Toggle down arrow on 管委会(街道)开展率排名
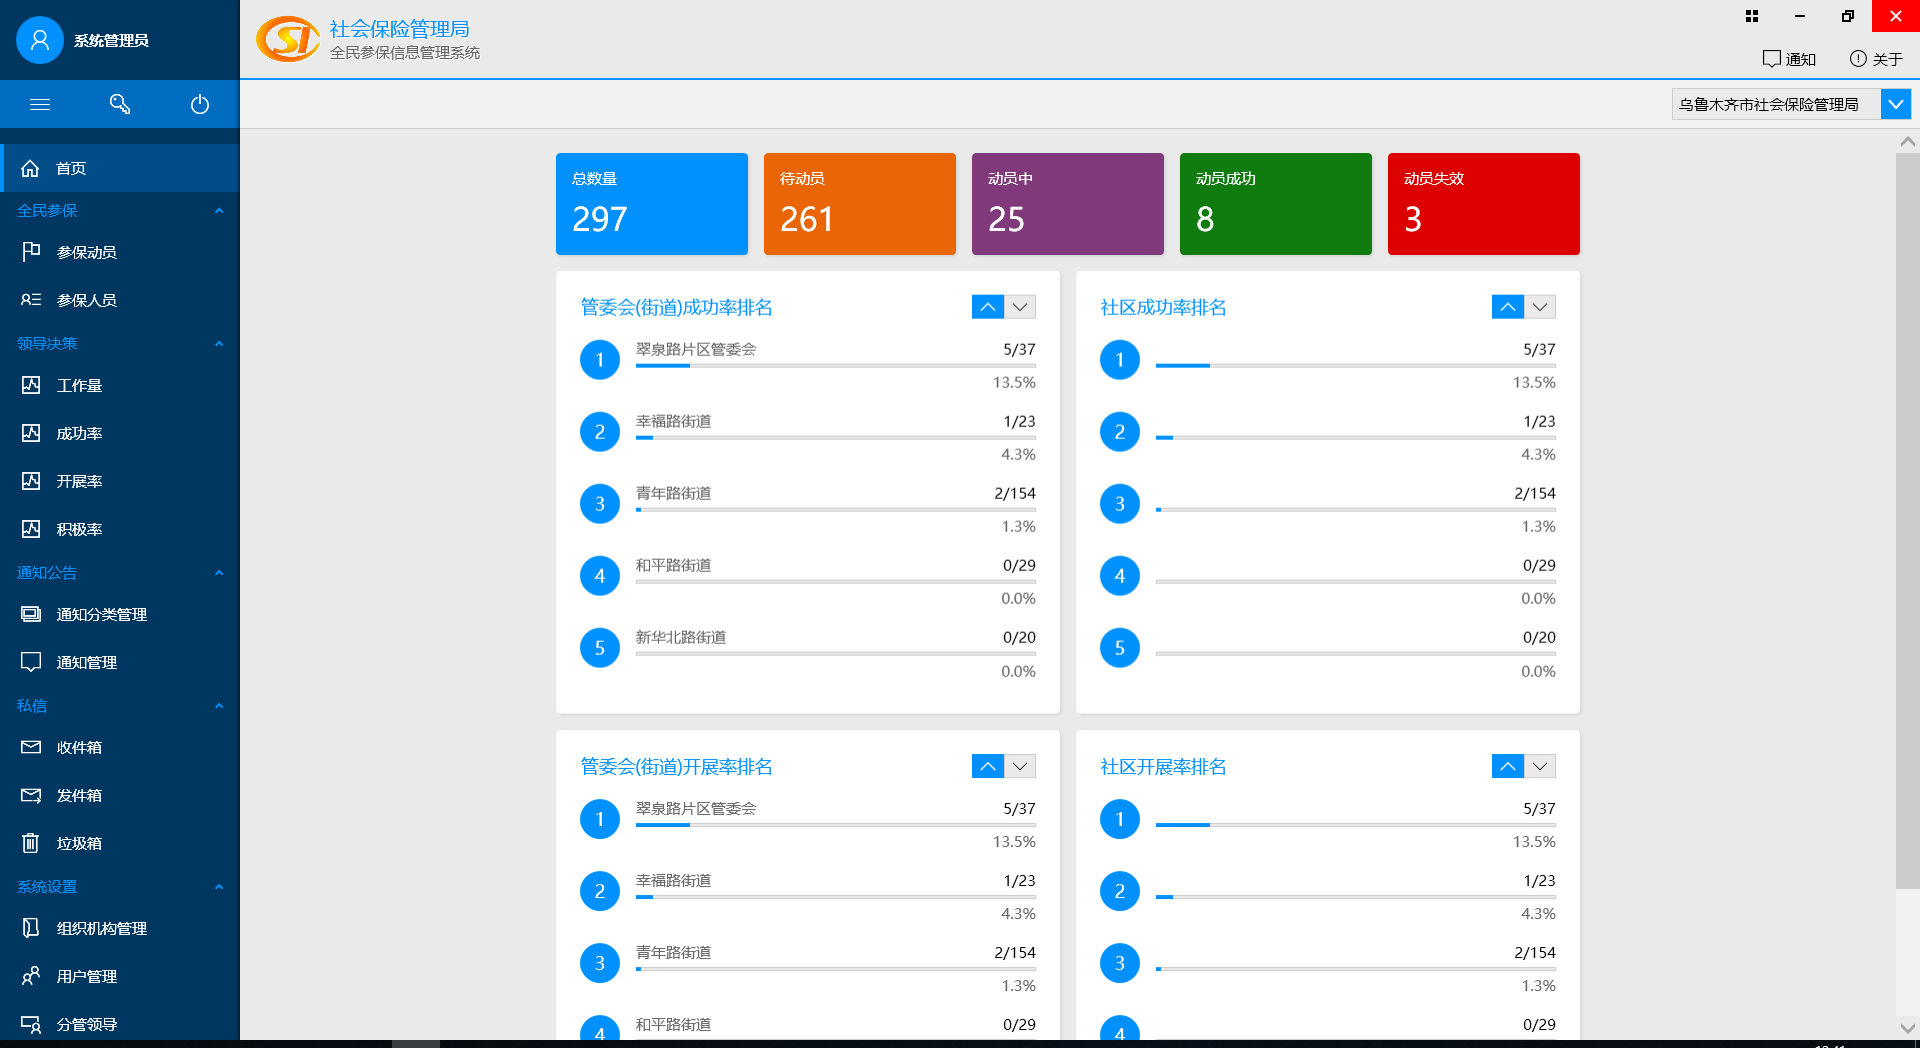The height and width of the screenshot is (1048, 1920). click(1020, 766)
